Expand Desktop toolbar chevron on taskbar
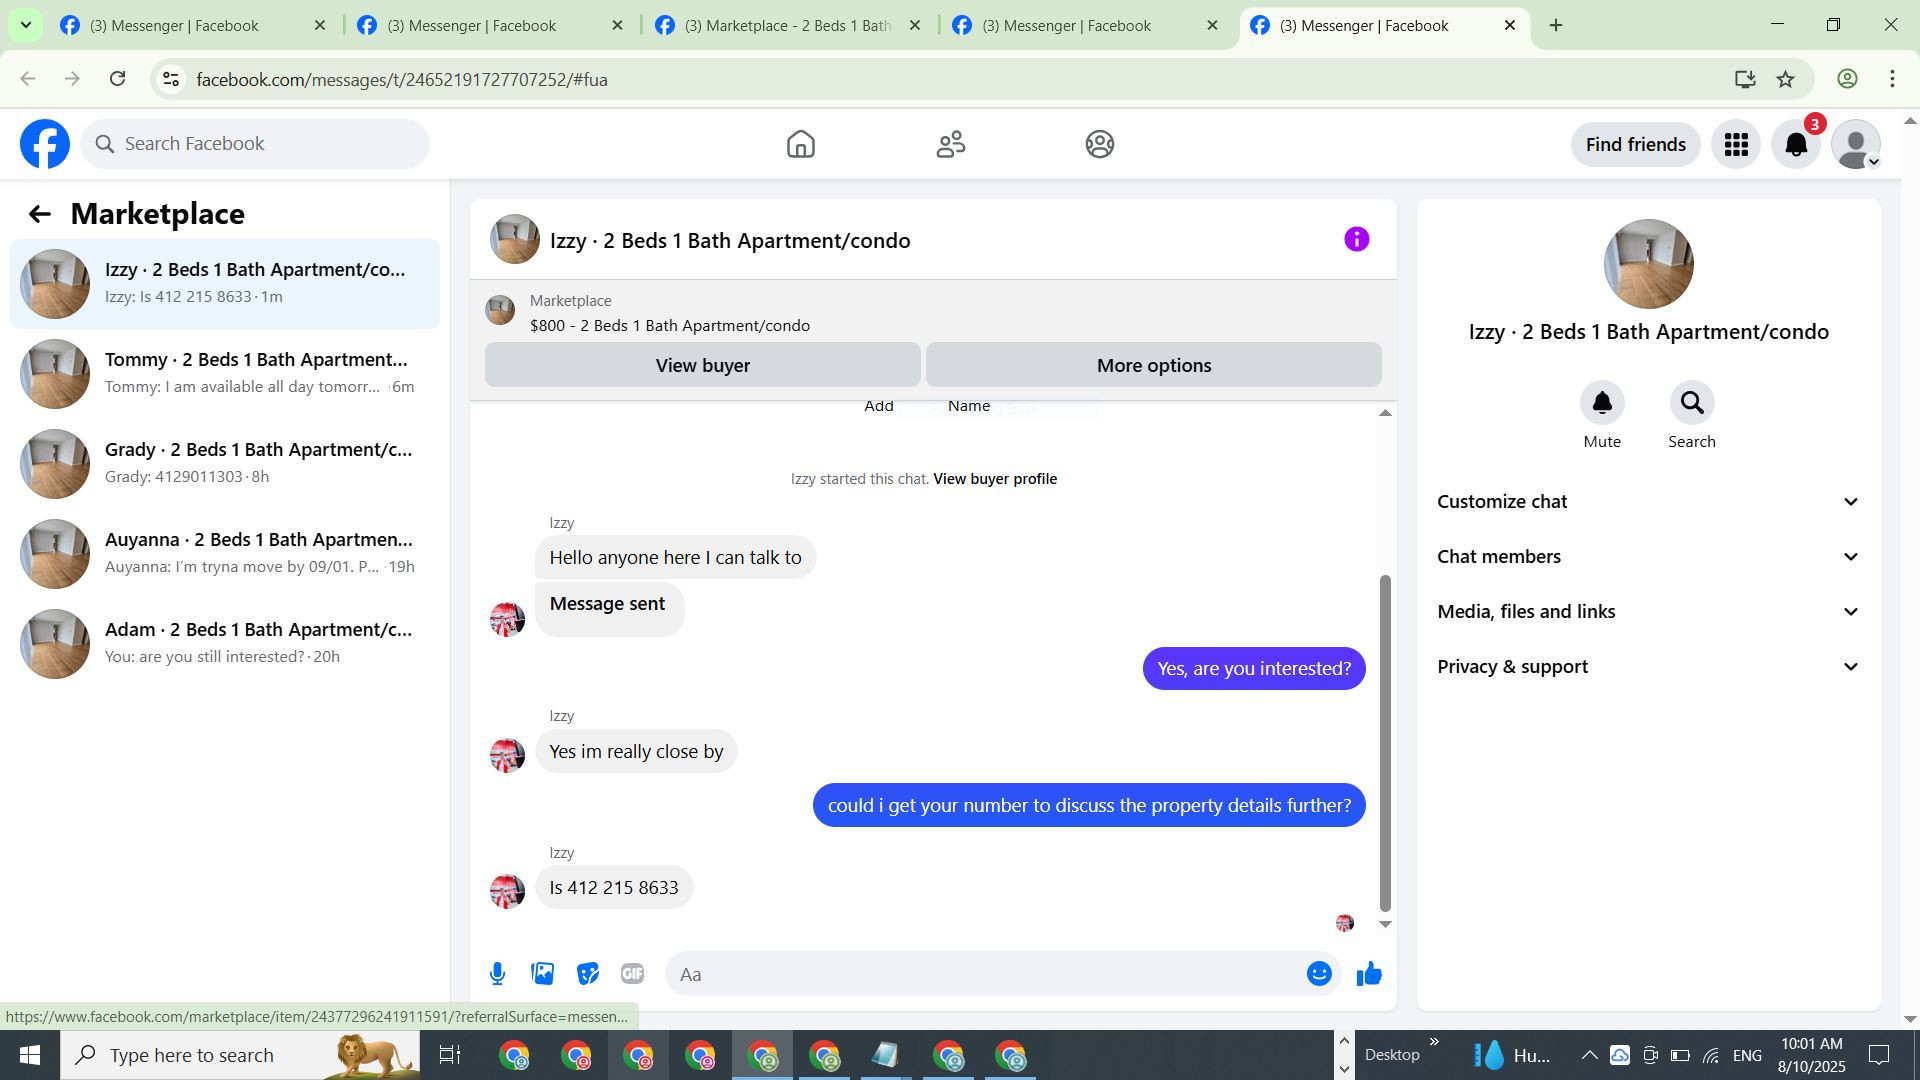This screenshot has width=1920, height=1080. click(1434, 1042)
